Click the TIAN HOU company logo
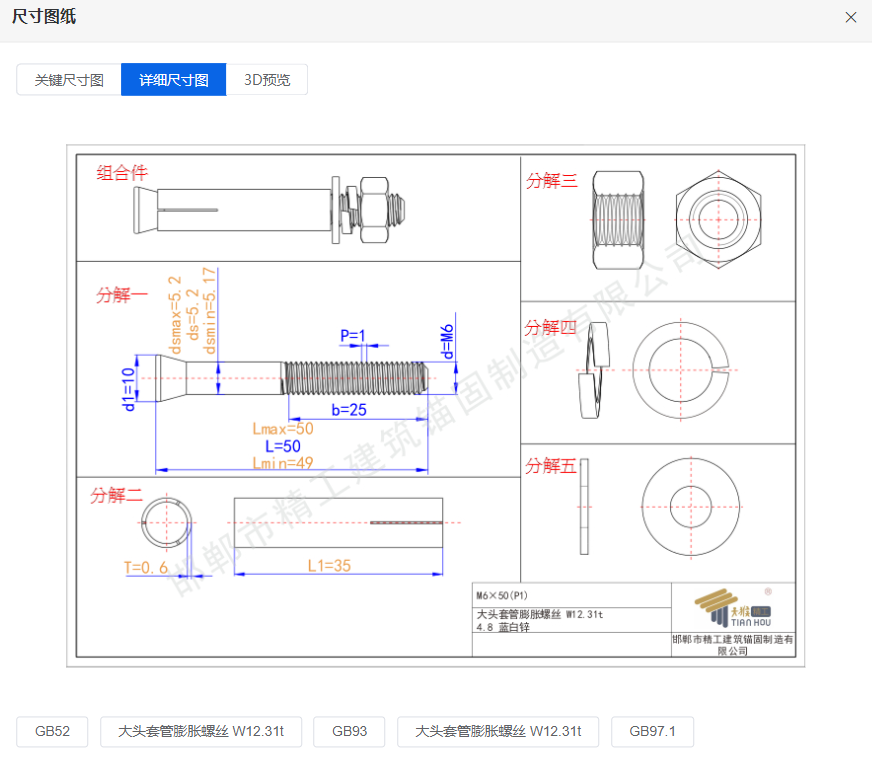This screenshot has height=758, width=872. pyautogui.click(x=733, y=607)
